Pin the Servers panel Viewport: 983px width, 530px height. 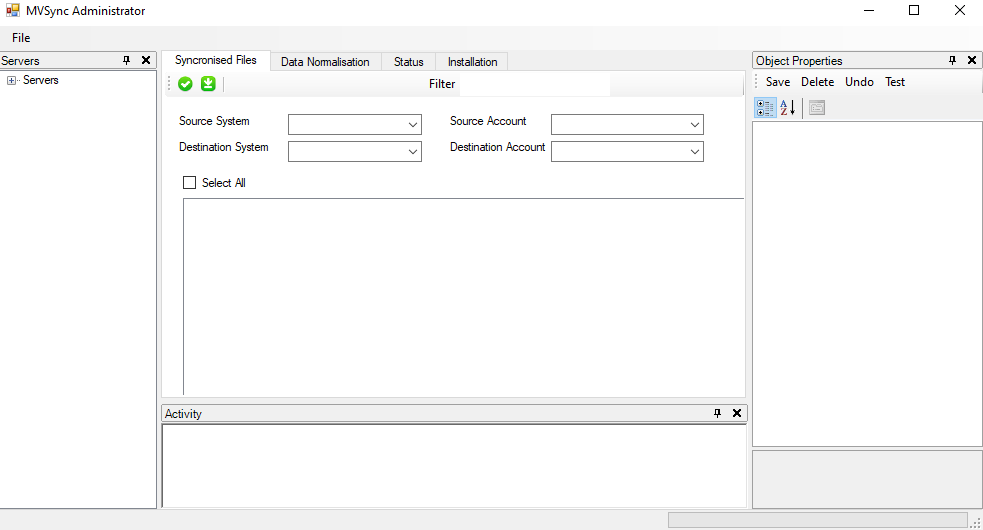click(x=127, y=60)
